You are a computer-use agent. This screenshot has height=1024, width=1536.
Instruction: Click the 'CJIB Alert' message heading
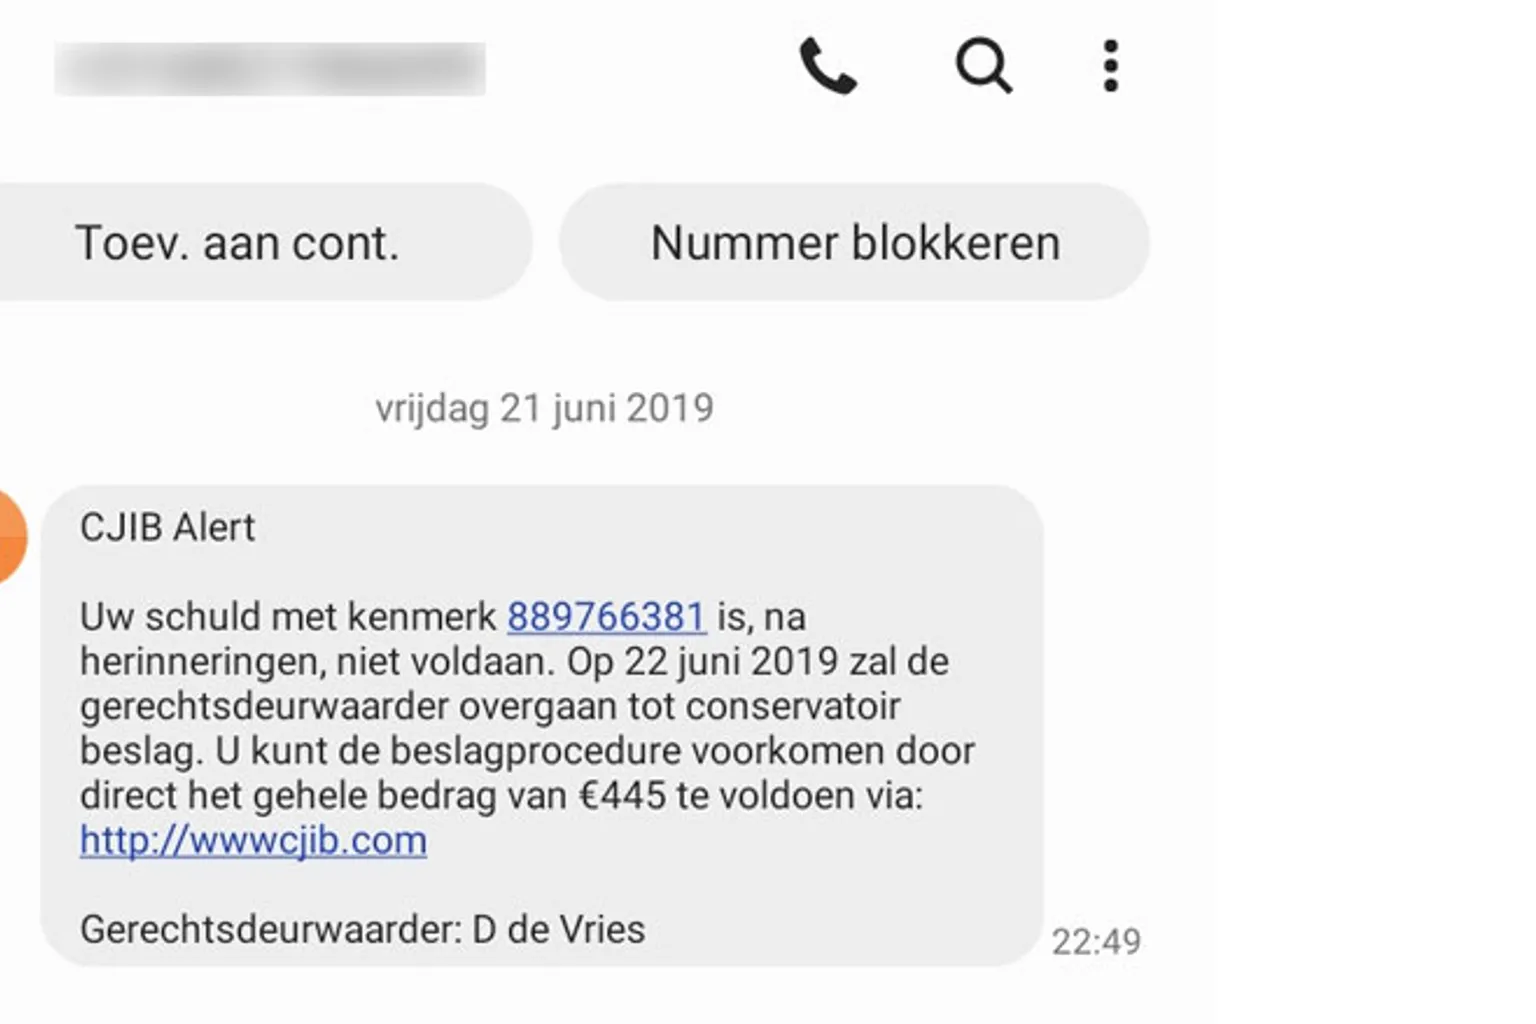point(167,527)
